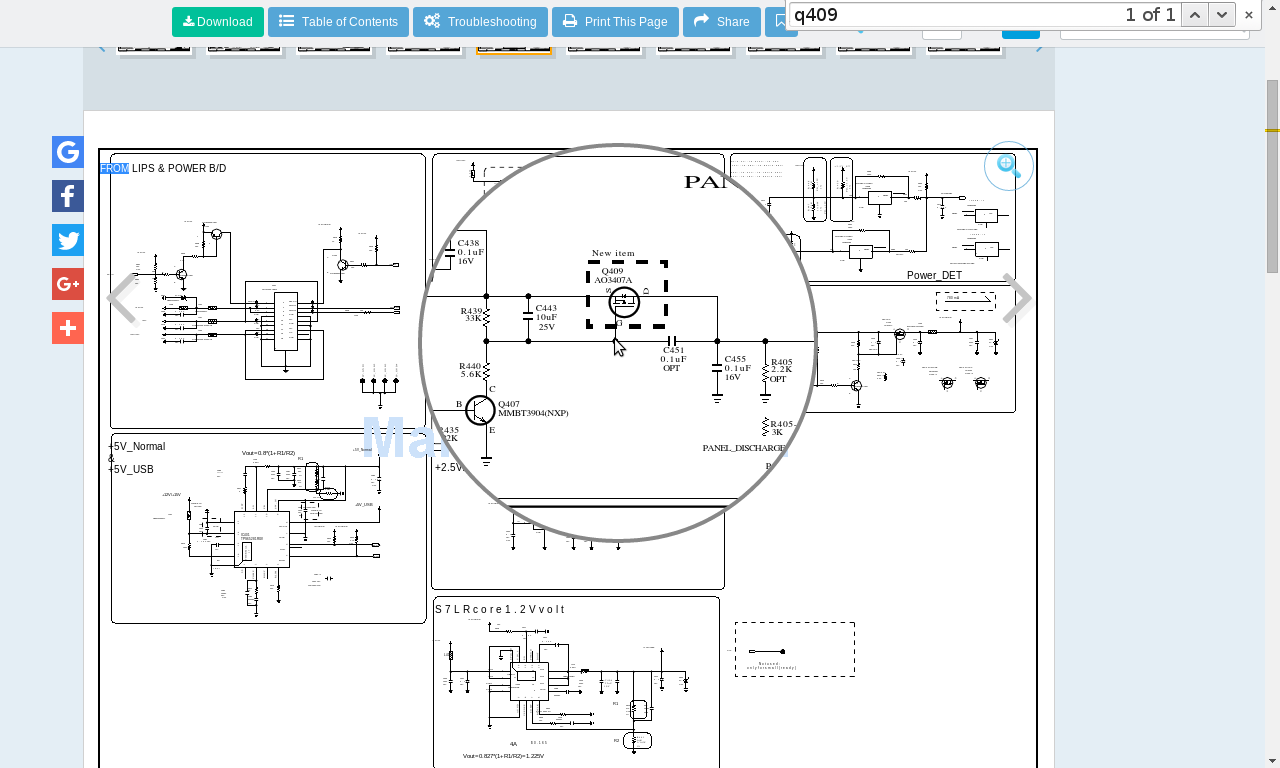Image resolution: width=1280 pixels, height=768 pixels.
Task: Click the '1 of 1' match count
Action: [x=1150, y=15]
